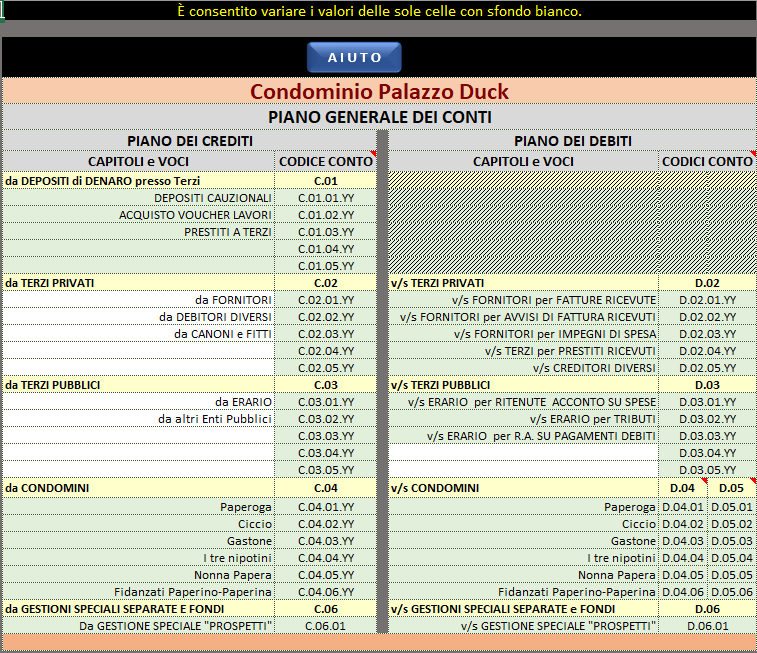Select the 'da TERZI PUBBLICI' chapter cell

pos(139,385)
